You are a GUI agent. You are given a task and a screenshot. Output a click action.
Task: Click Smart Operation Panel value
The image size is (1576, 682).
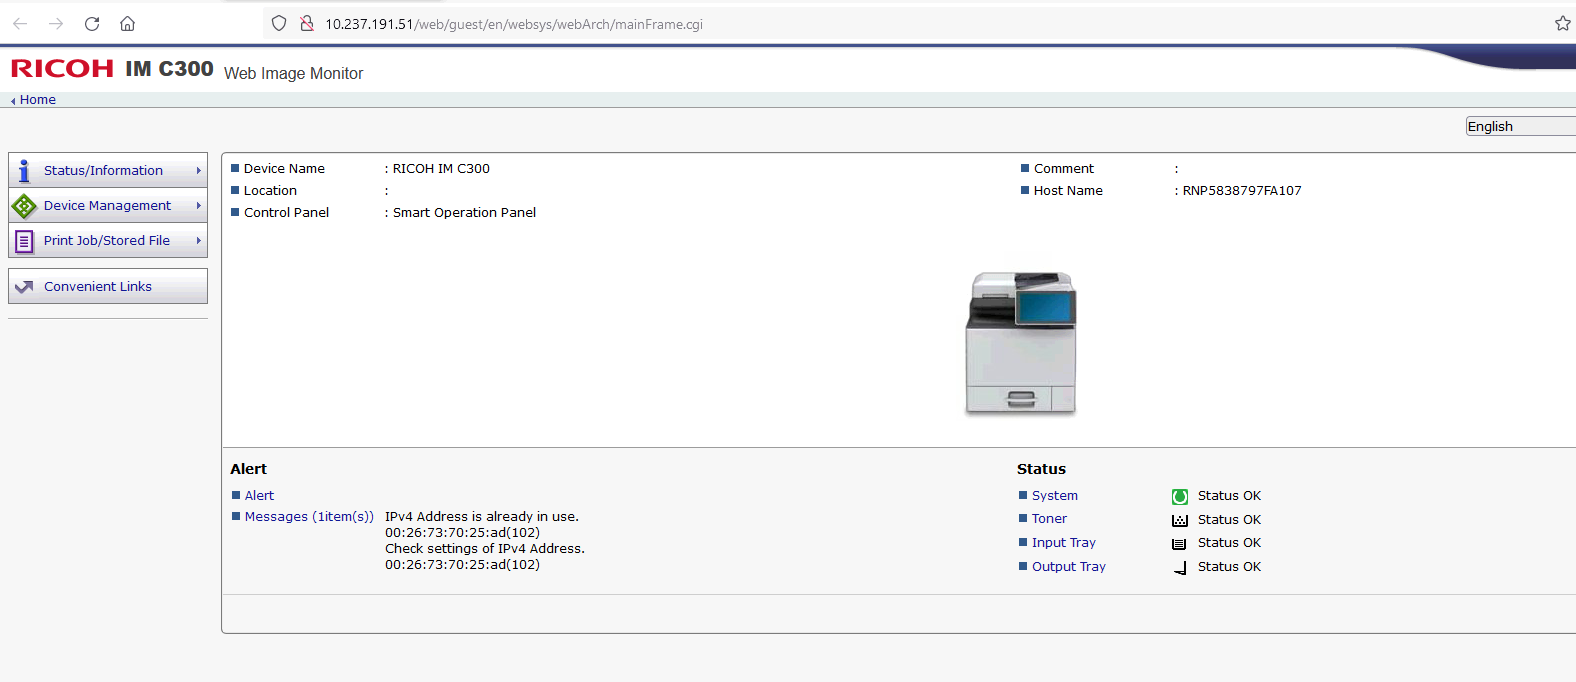464,213
